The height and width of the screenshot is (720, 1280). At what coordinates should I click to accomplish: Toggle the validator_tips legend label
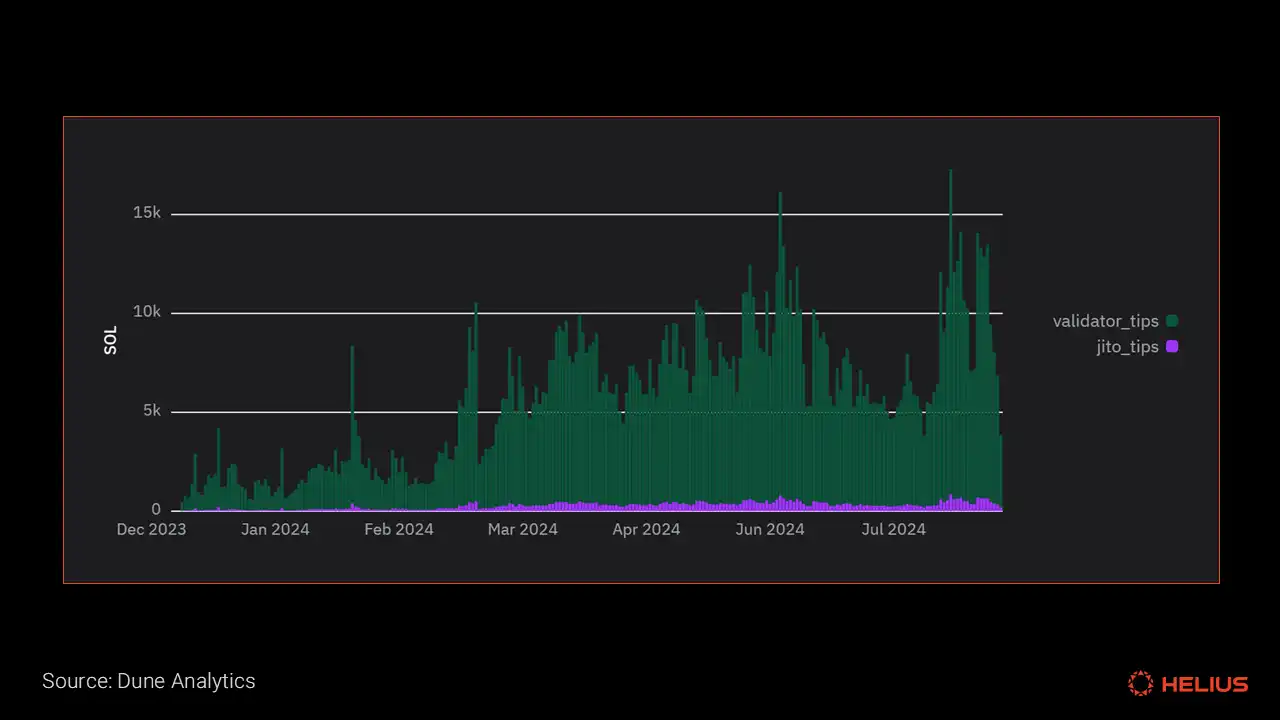(1105, 321)
